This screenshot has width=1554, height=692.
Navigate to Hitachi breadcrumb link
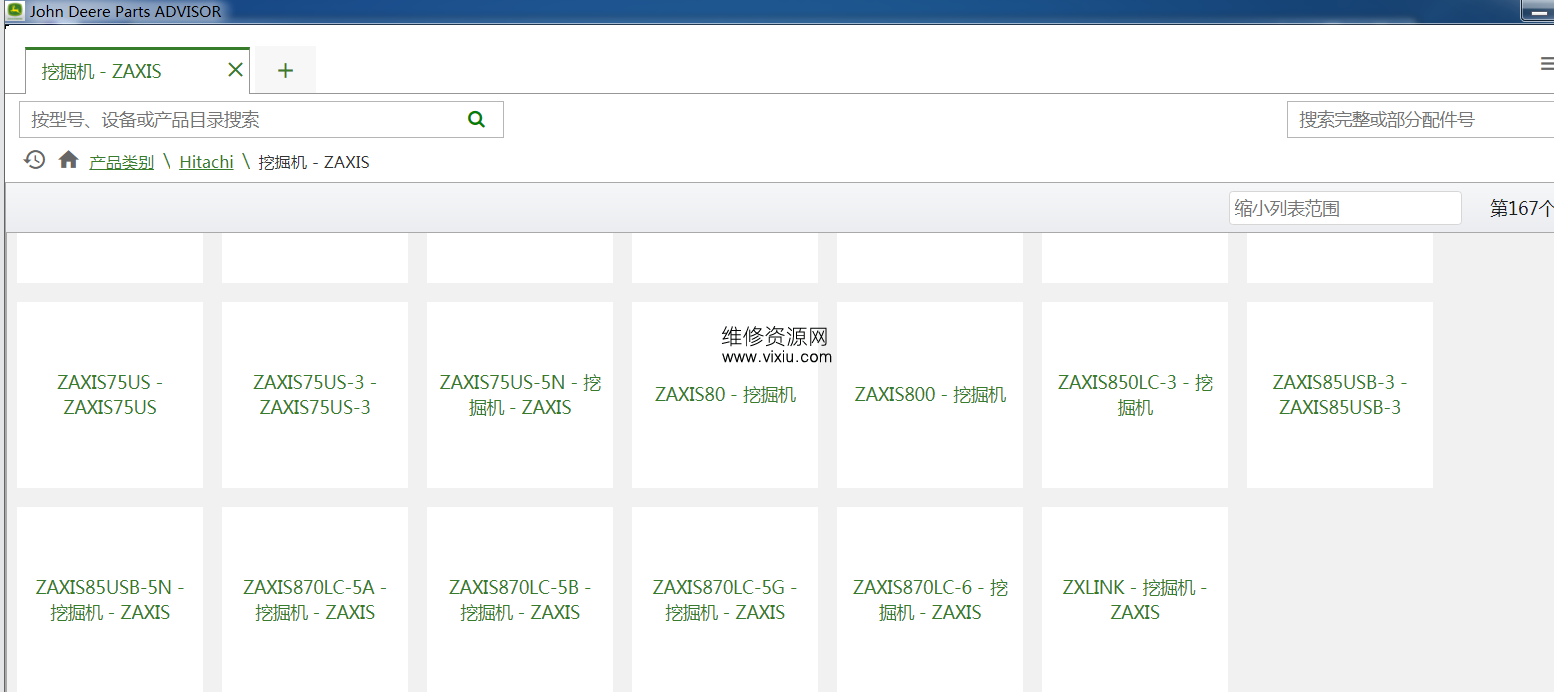206,162
